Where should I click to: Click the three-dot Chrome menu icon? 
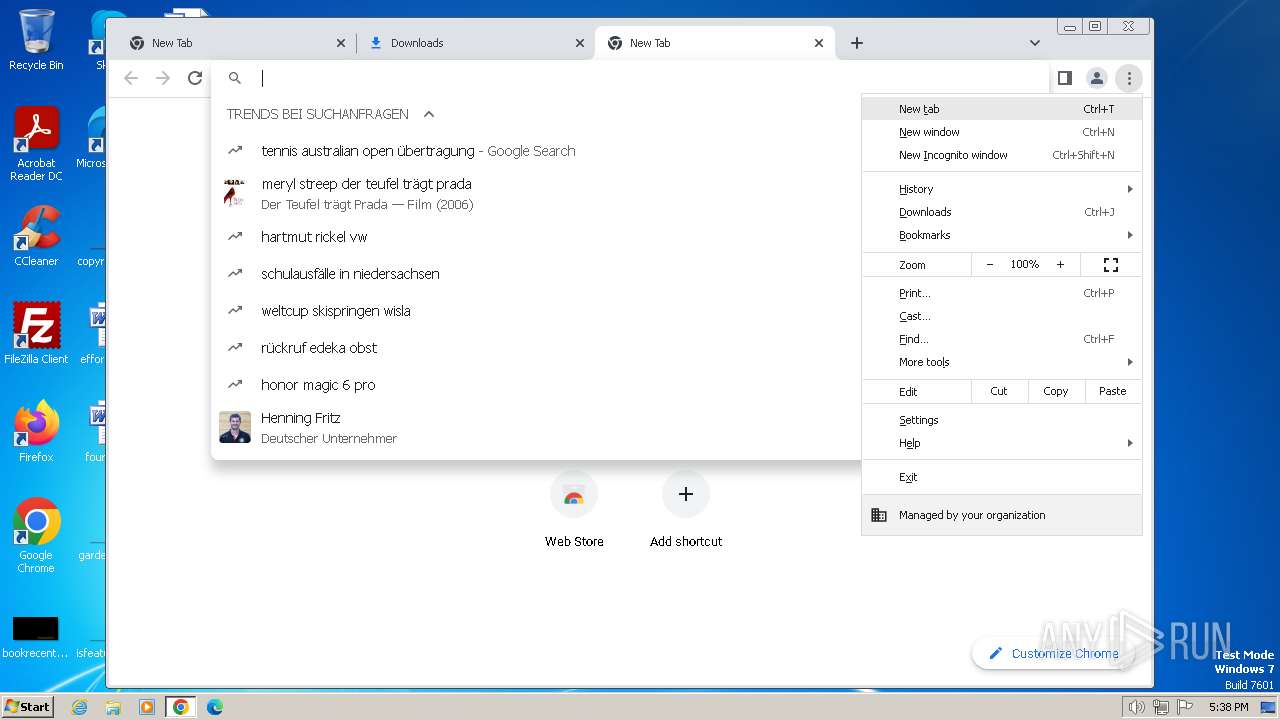[1129, 78]
